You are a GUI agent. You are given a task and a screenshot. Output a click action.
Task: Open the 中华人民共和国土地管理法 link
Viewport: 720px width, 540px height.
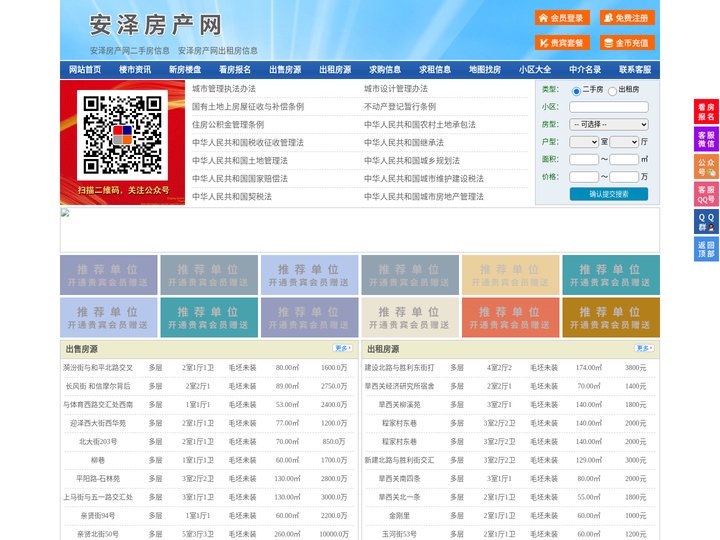pos(240,160)
